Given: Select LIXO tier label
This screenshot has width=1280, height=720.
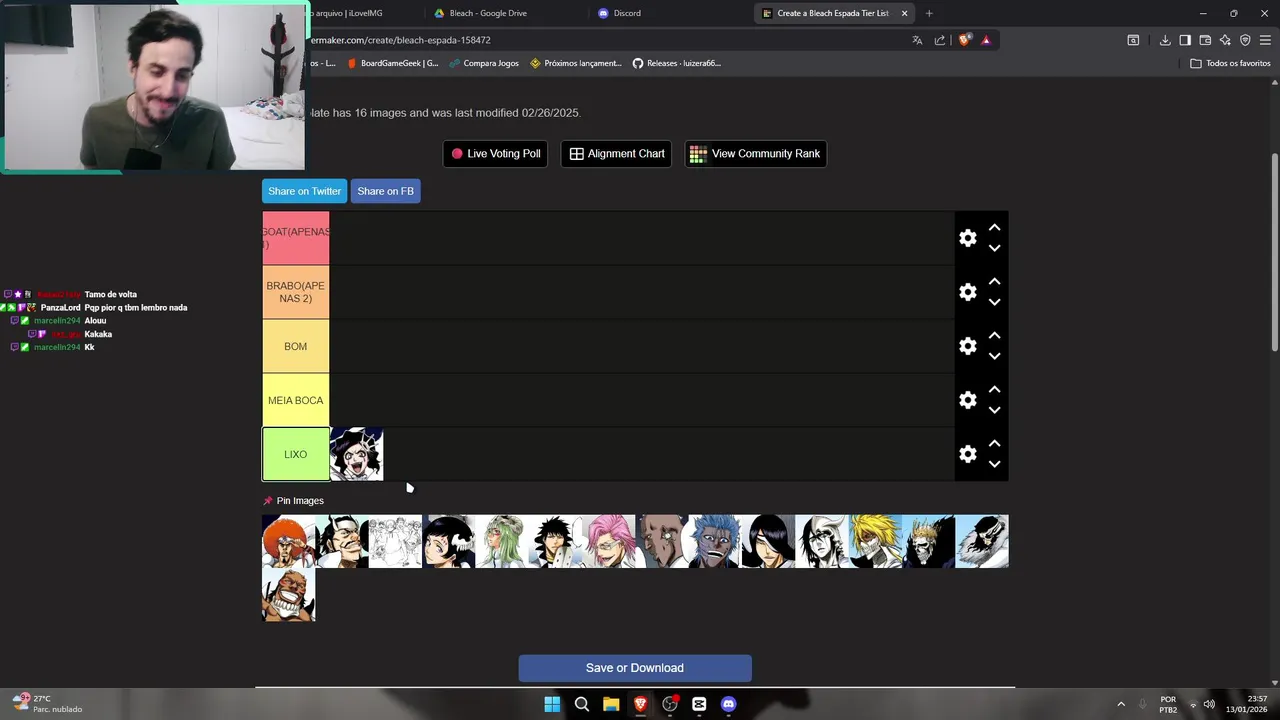Looking at the screenshot, I should (x=296, y=454).
